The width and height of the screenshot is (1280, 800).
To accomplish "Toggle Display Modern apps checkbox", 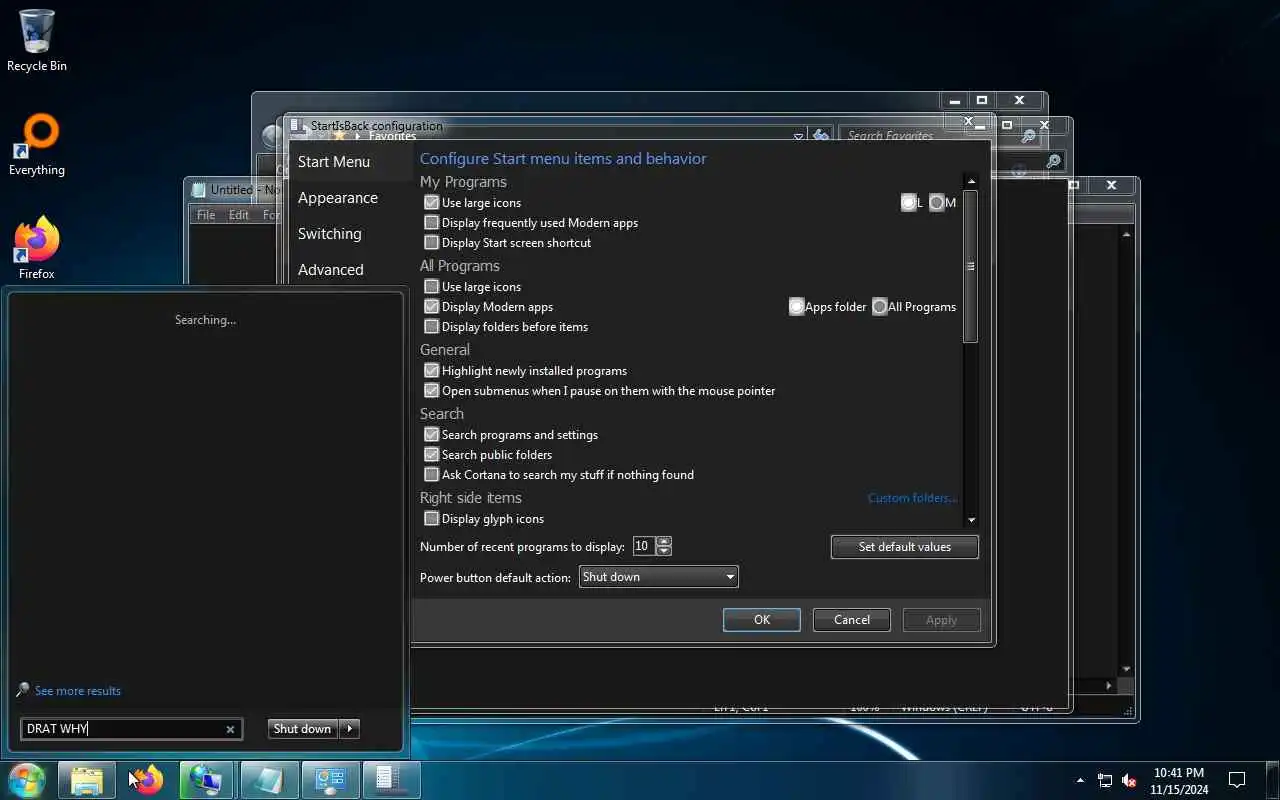I will click(x=432, y=306).
